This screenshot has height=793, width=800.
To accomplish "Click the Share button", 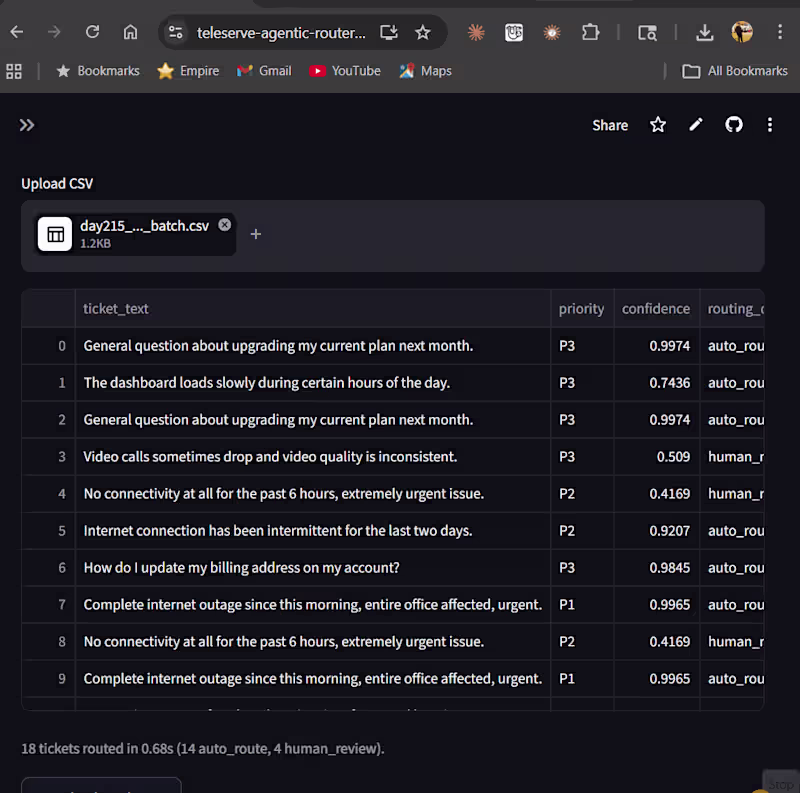I will coord(610,126).
